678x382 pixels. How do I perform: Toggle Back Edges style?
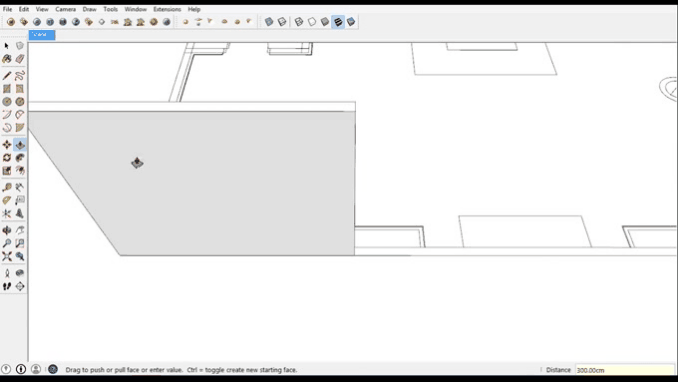282,22
